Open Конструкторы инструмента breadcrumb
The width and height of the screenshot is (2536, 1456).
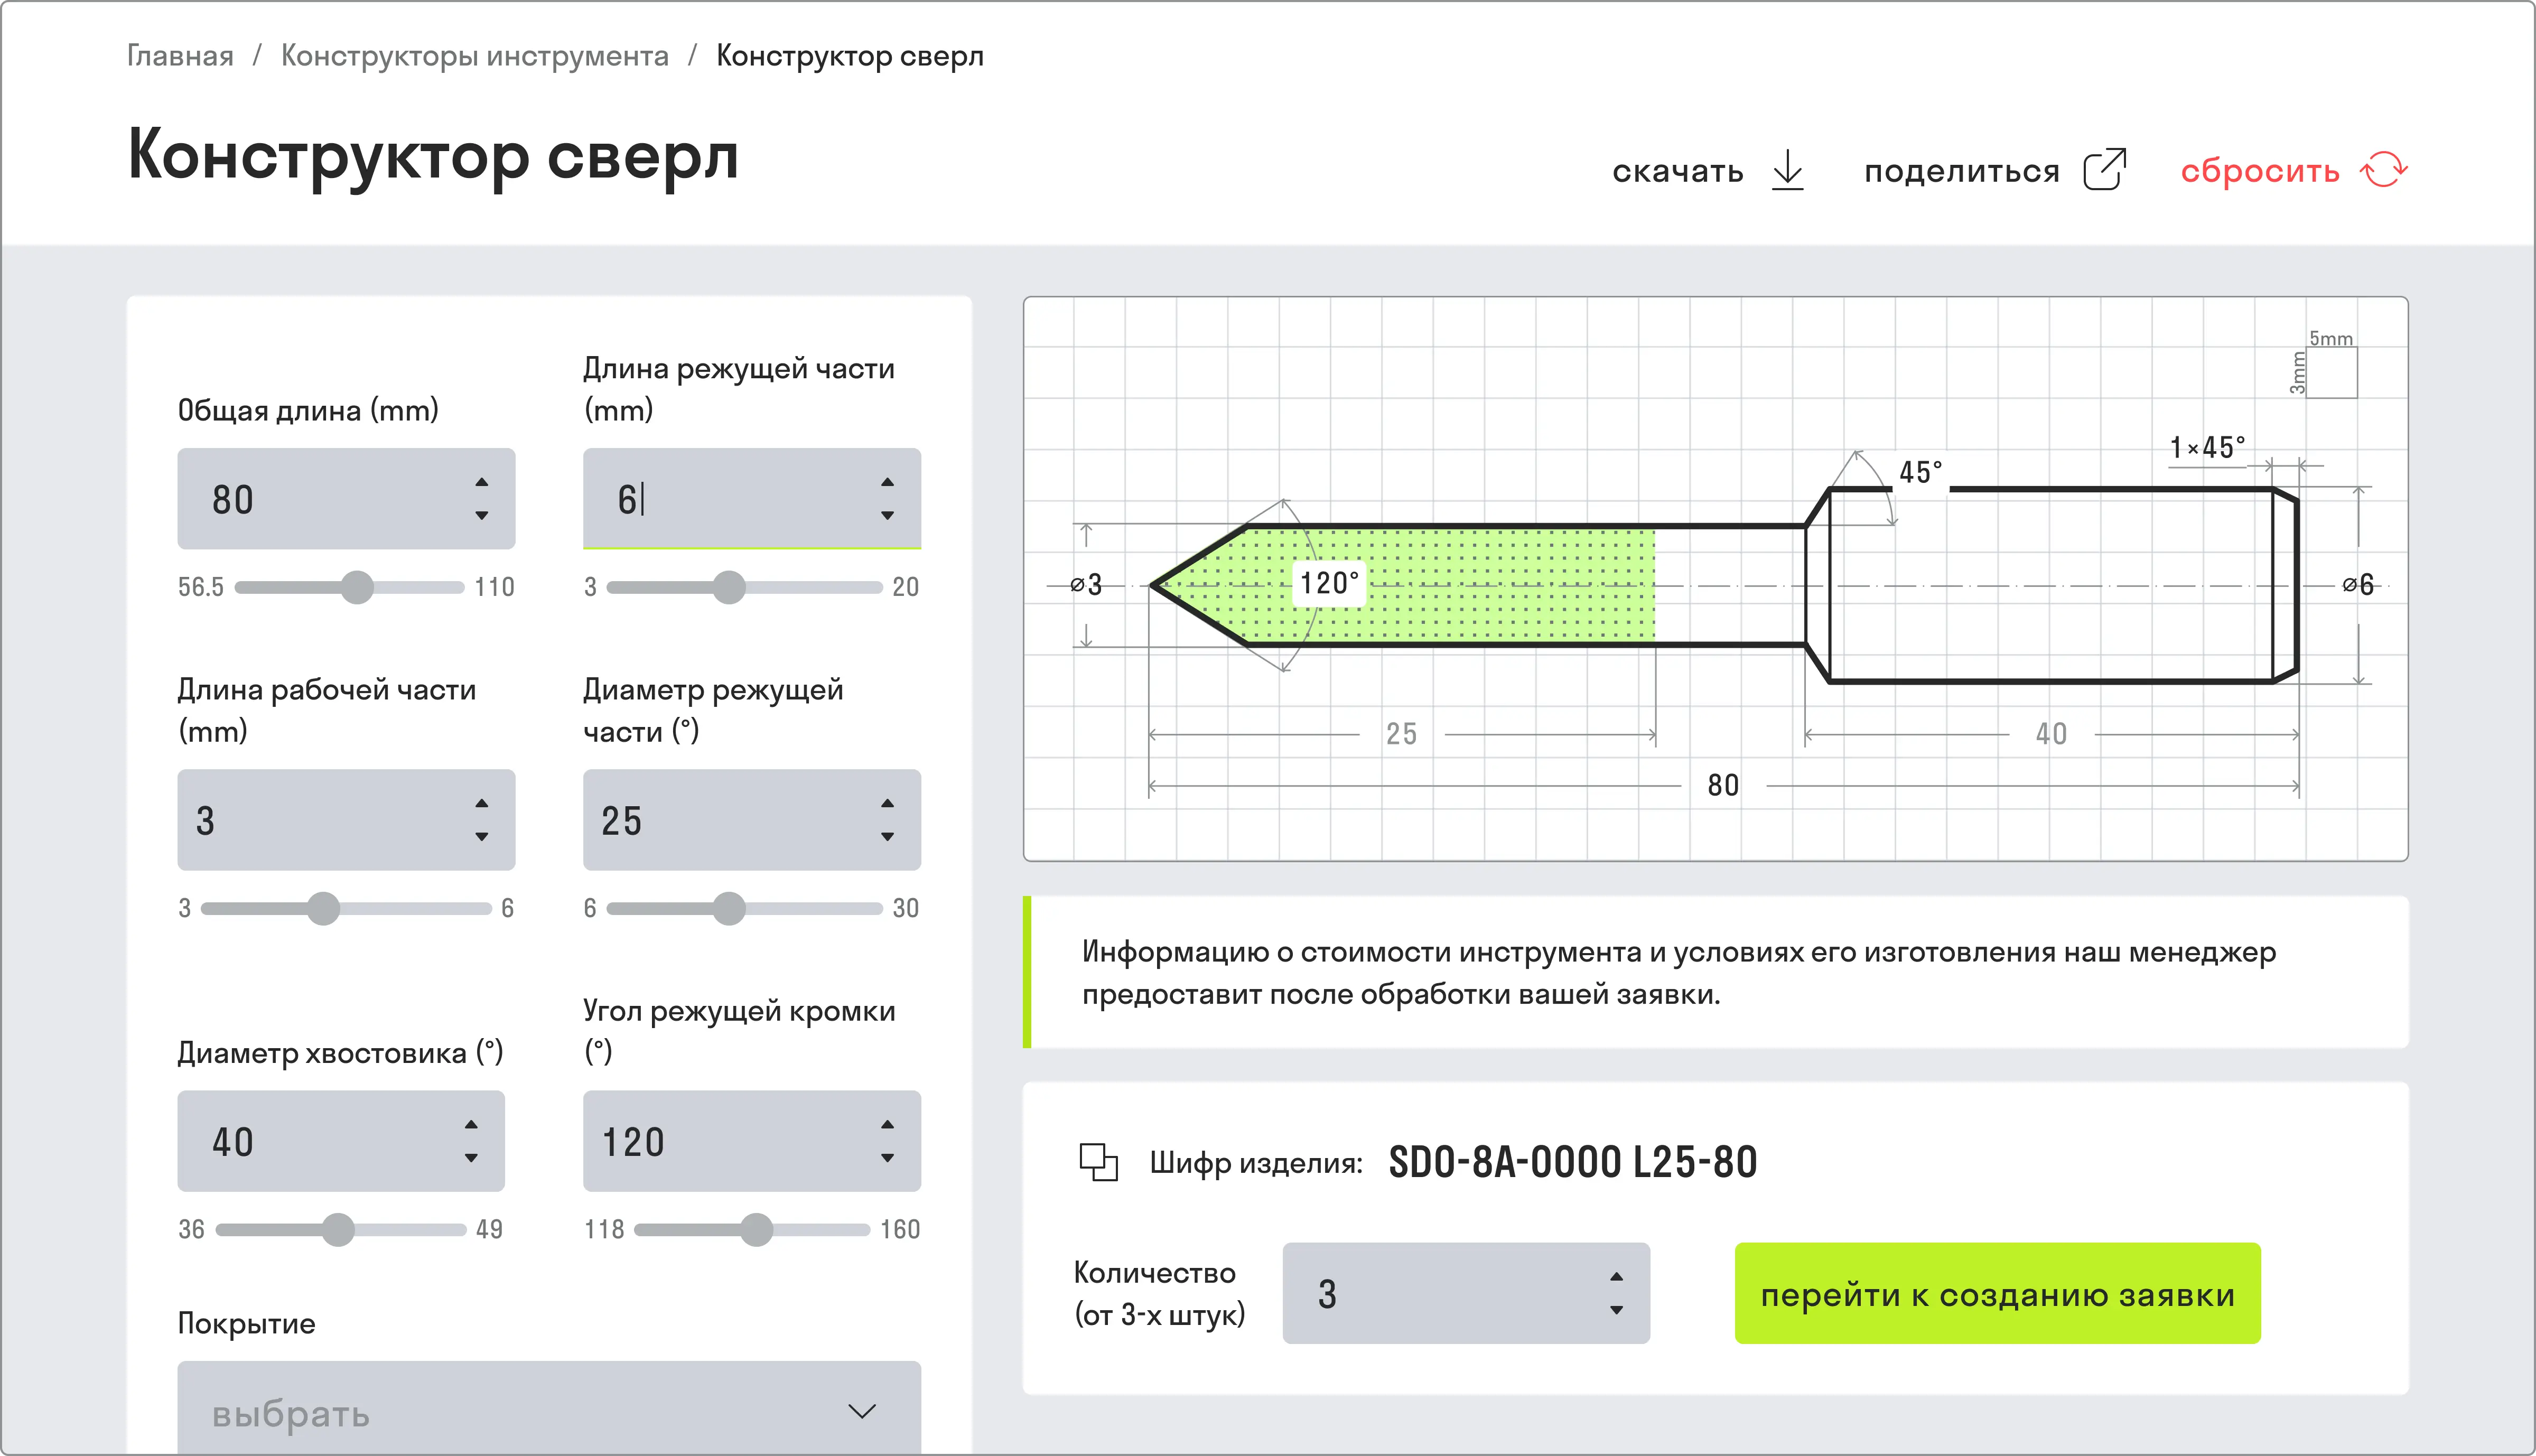tap(475, 56)
